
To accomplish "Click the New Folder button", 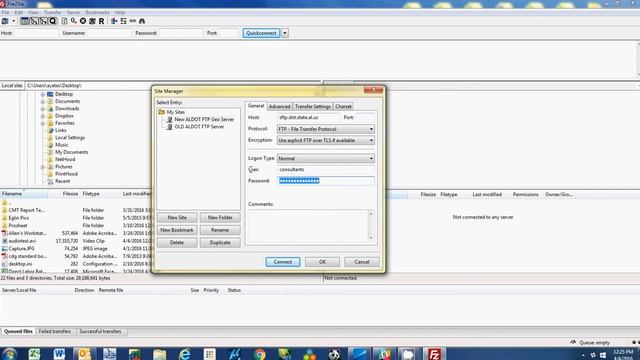I will point(220,218).
